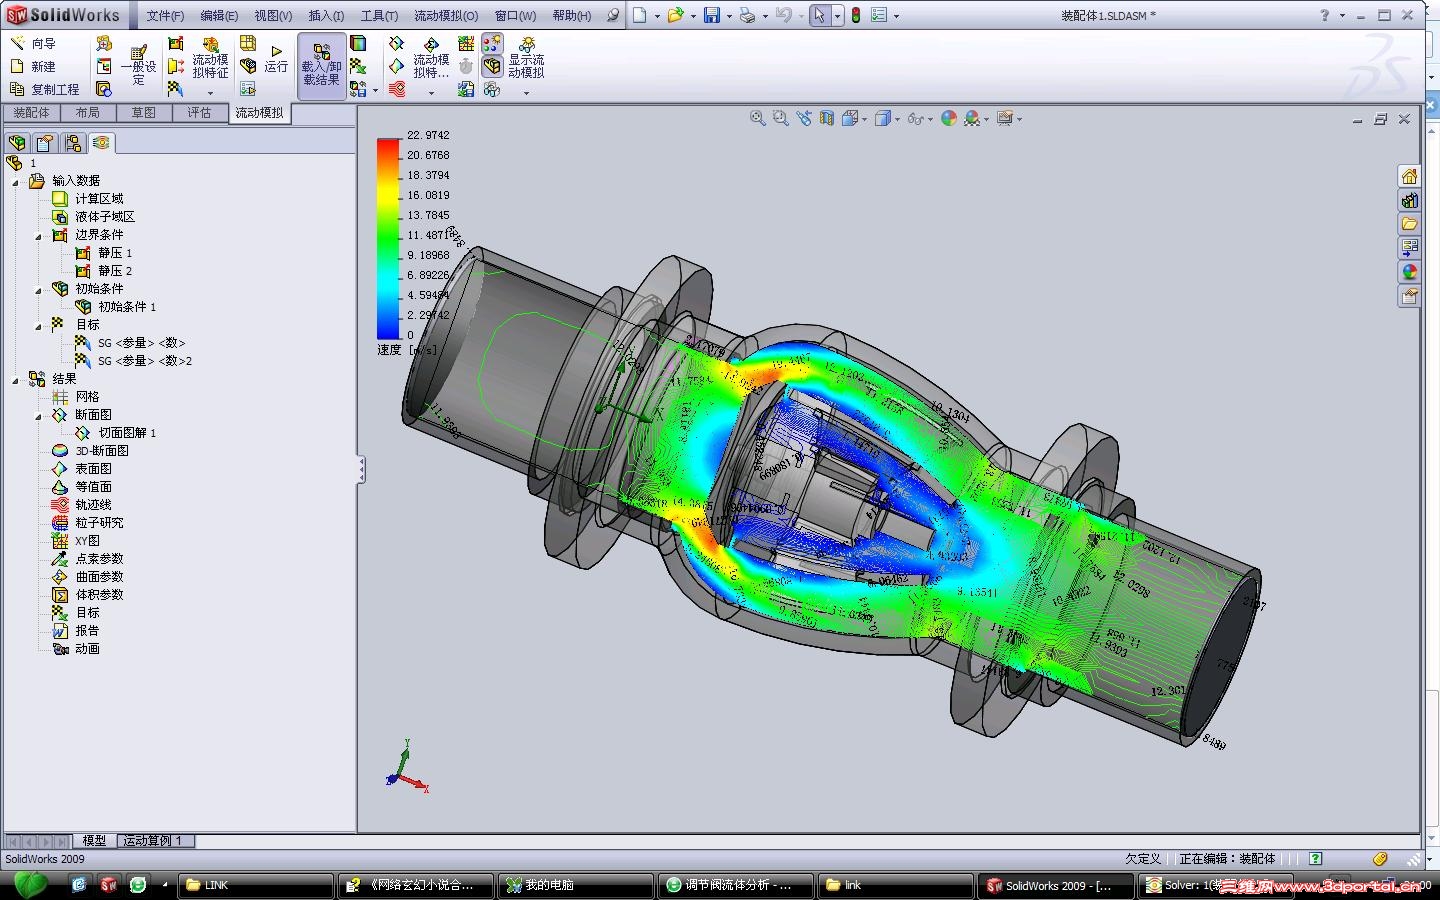The image size is (1440, 900).
Task: Toggle Load/Unload Results (载入/卸载结果)
Action: click(321, 66)
